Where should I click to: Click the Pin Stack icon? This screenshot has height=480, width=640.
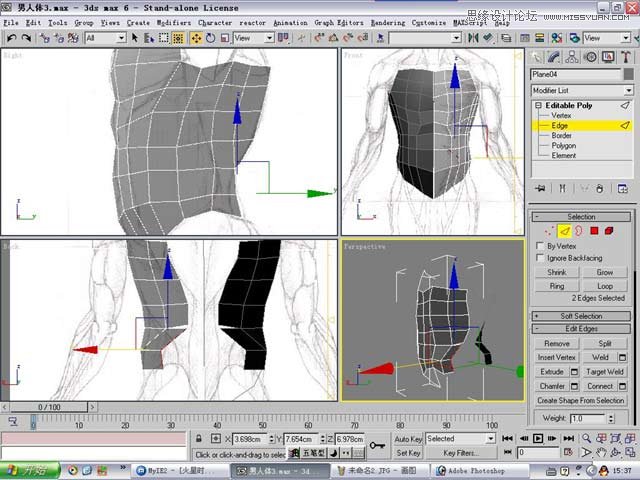coord(540,187)
